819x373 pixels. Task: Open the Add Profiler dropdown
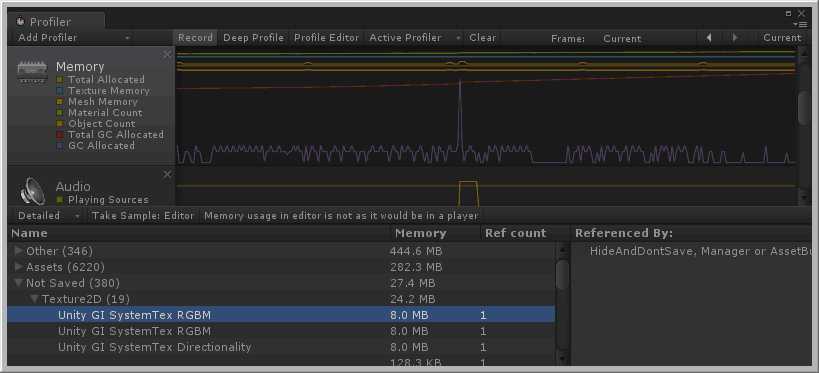pyautogui.click(x=74, y=38)
